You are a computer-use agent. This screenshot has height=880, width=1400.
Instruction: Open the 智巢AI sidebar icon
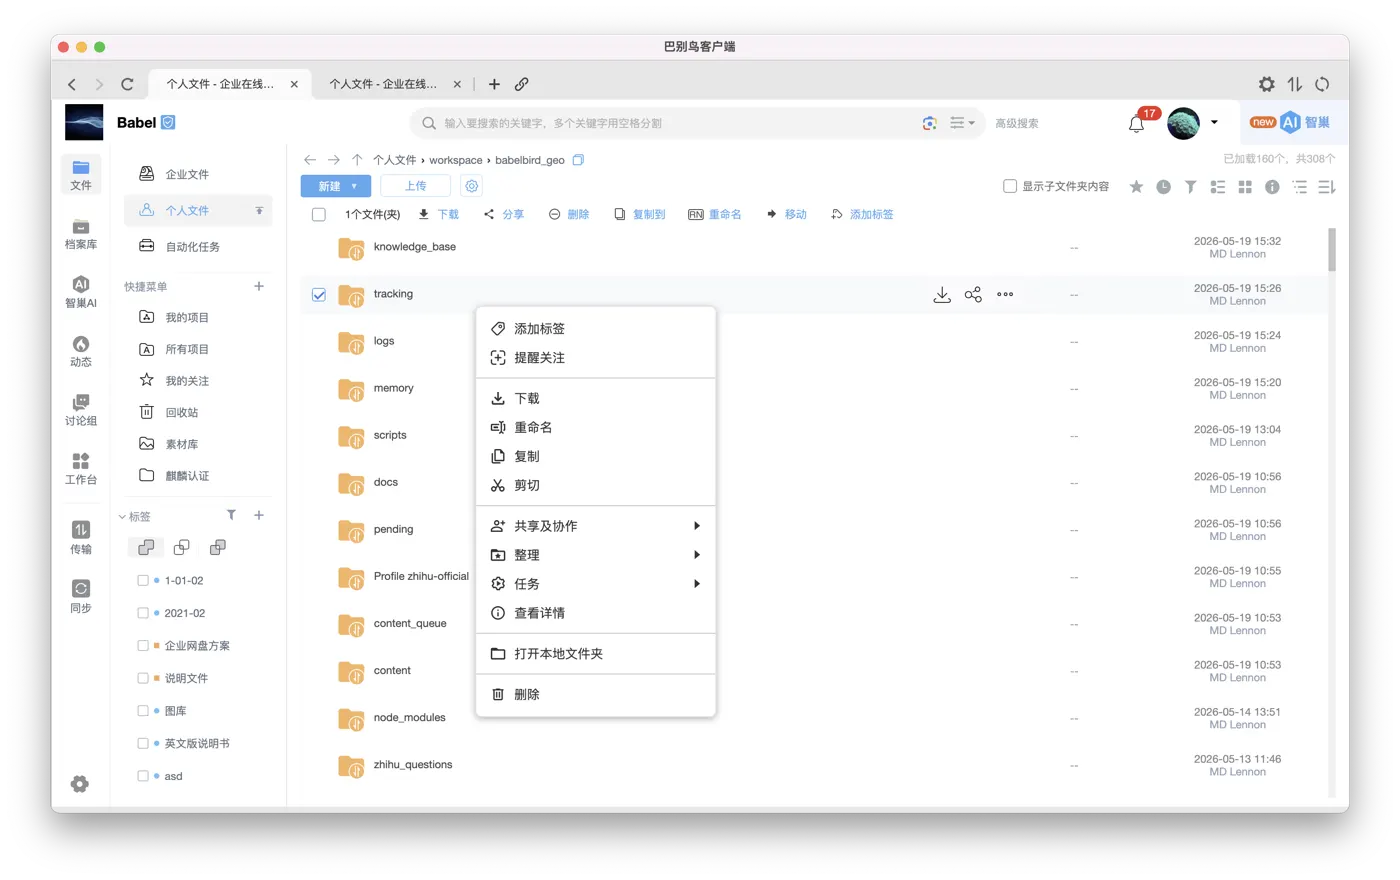(x=81, y=293)
